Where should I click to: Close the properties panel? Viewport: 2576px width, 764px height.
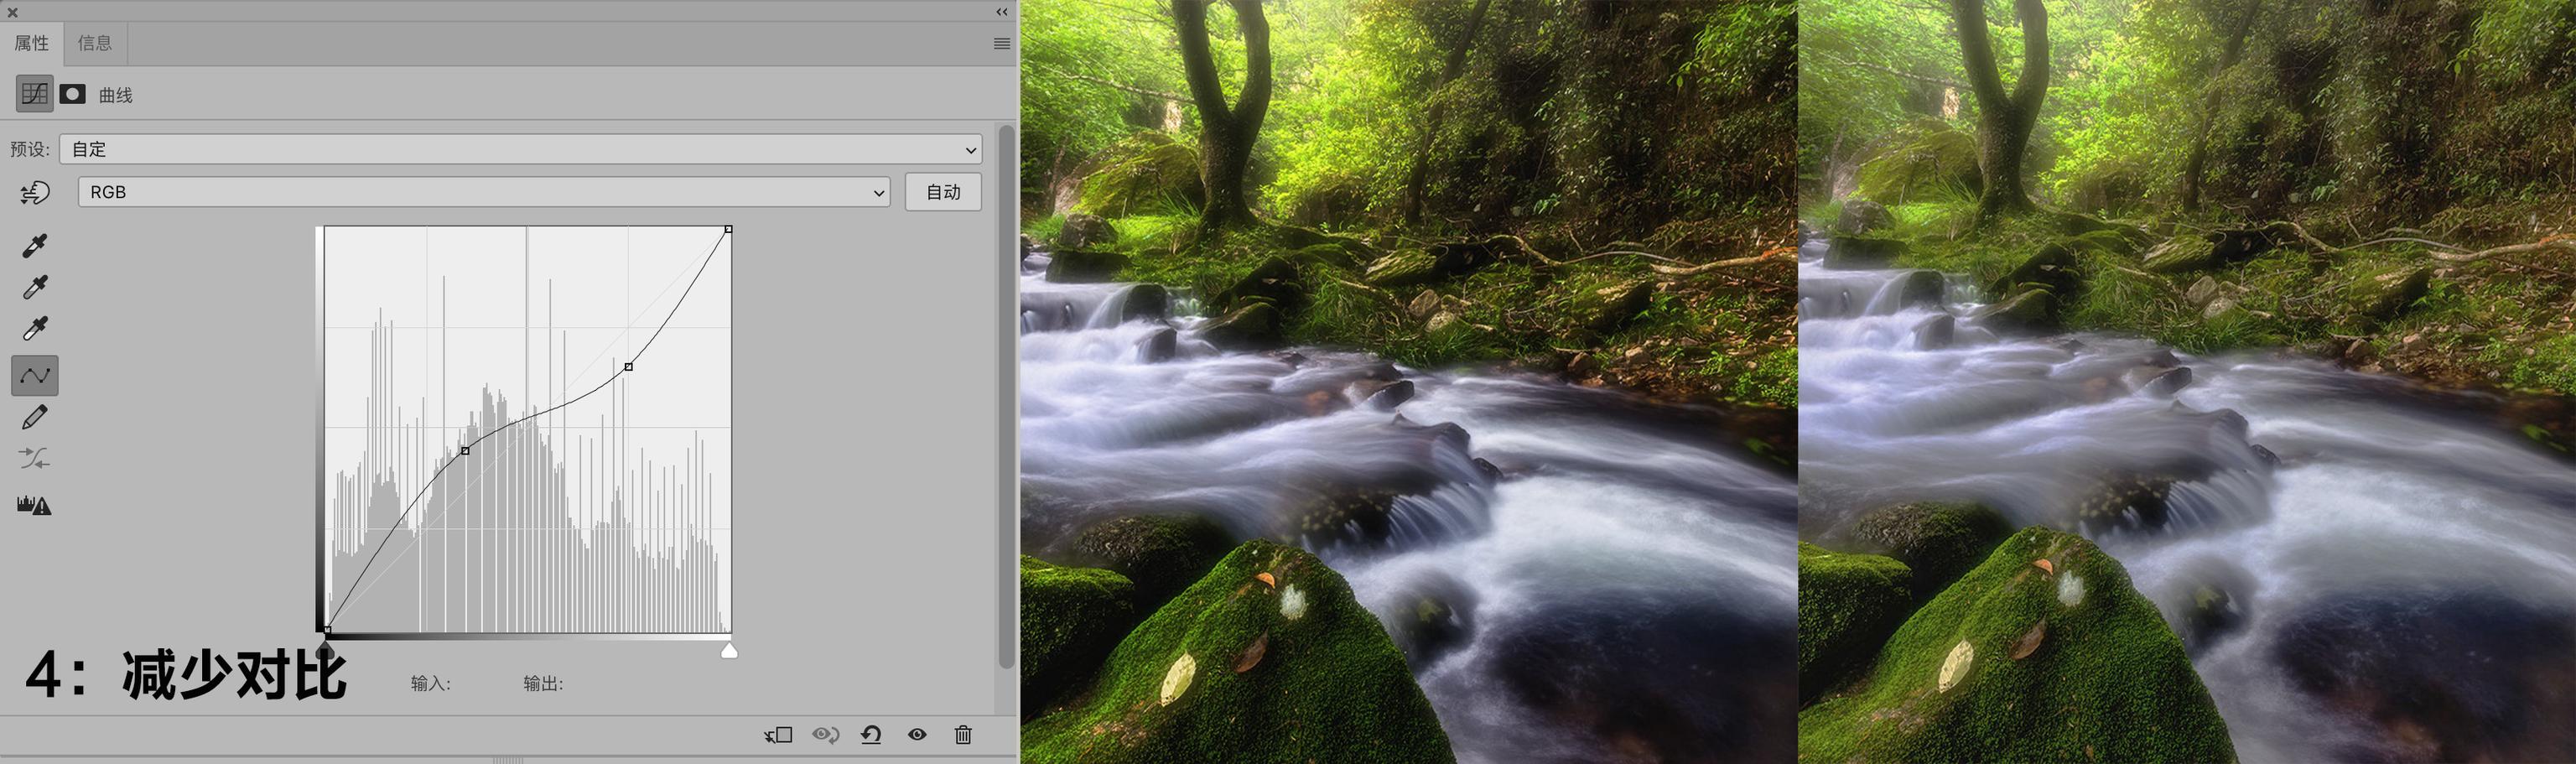point(13,12)
